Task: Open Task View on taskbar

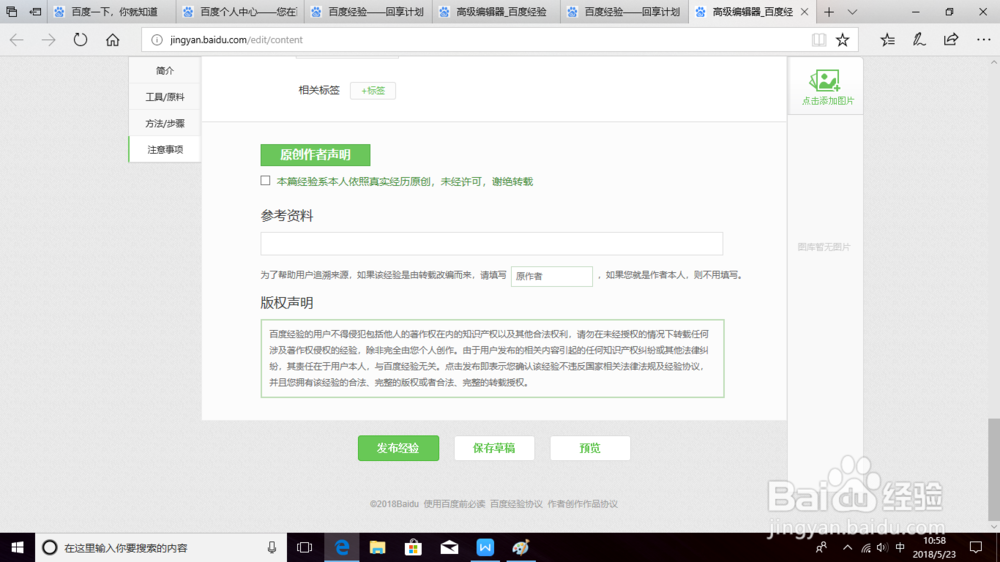Action: 305,547
